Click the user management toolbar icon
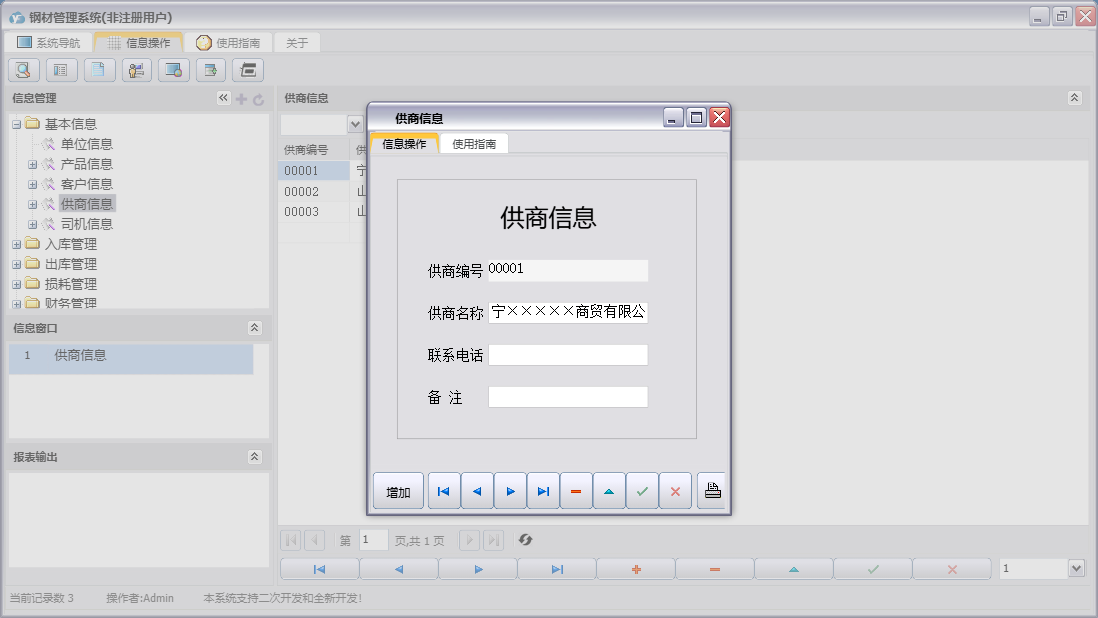Image resolution: width=1098 pixels, height=618 pixels. point(136,69)
